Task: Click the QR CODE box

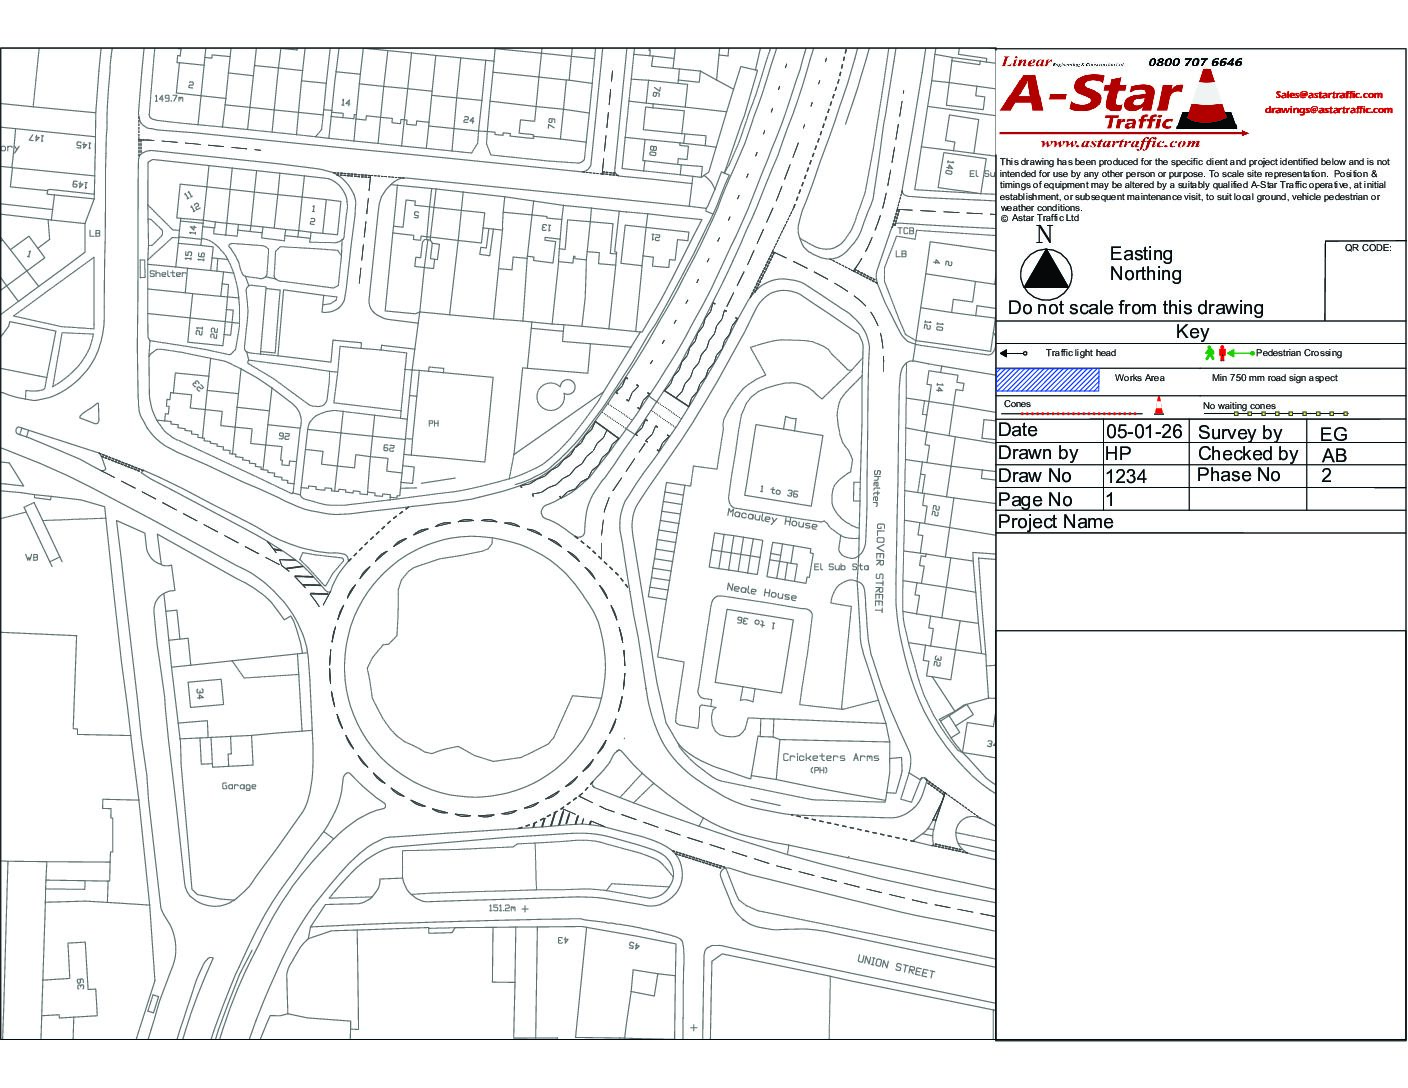Action: point(1366,280)
